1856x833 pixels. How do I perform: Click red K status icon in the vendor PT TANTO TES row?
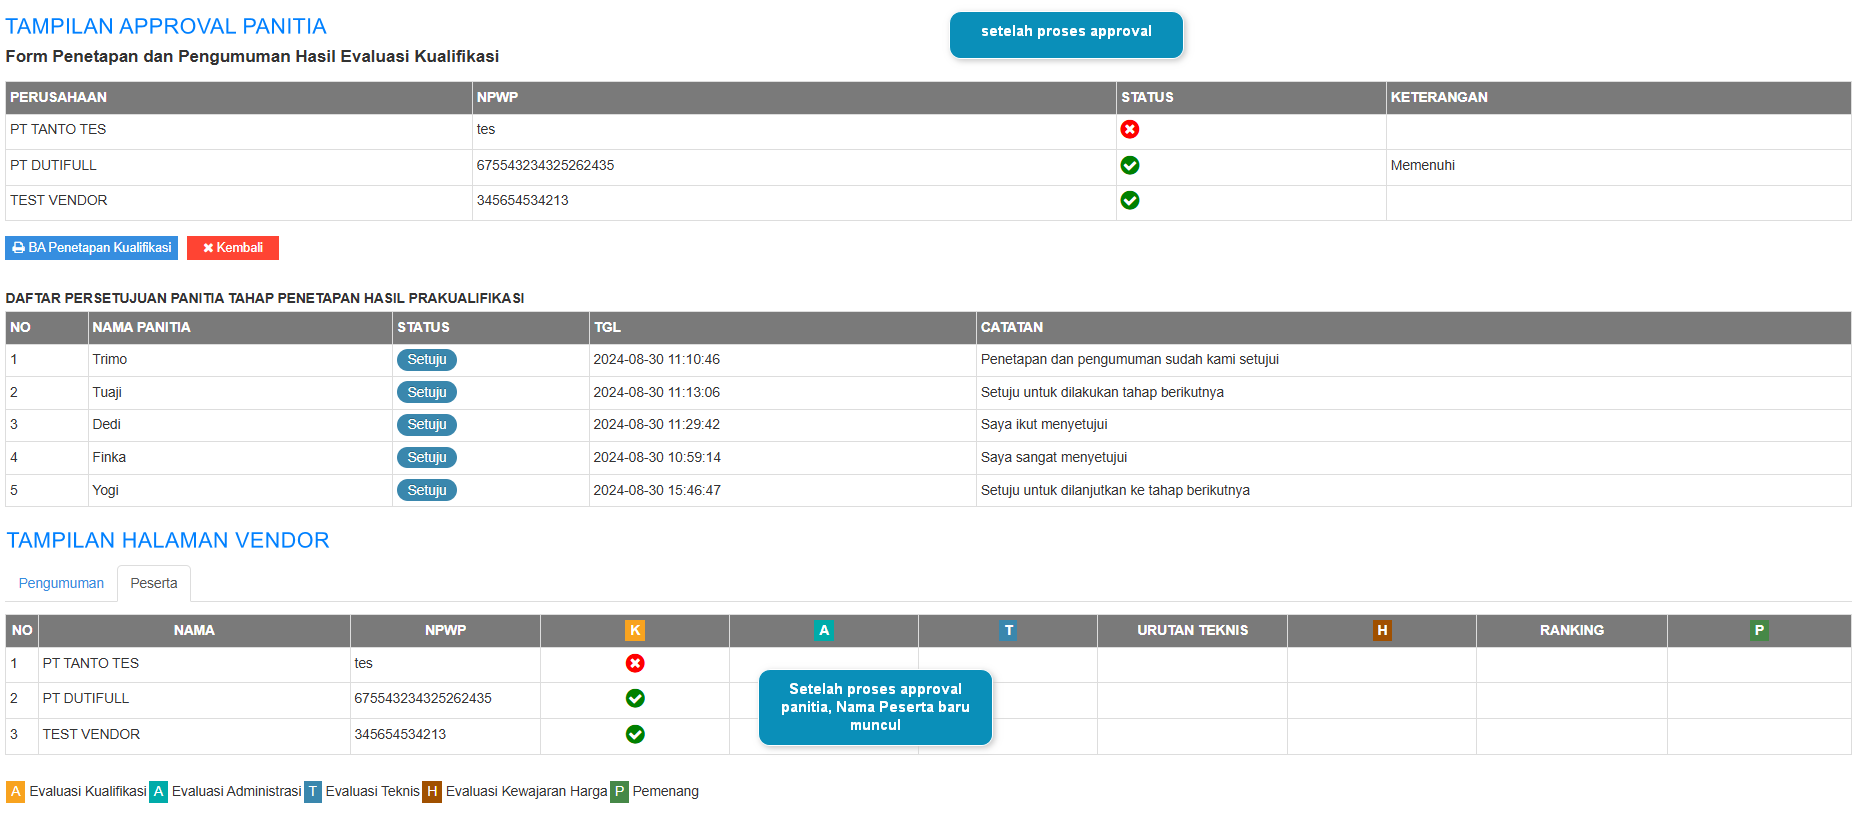pos(635,663)
